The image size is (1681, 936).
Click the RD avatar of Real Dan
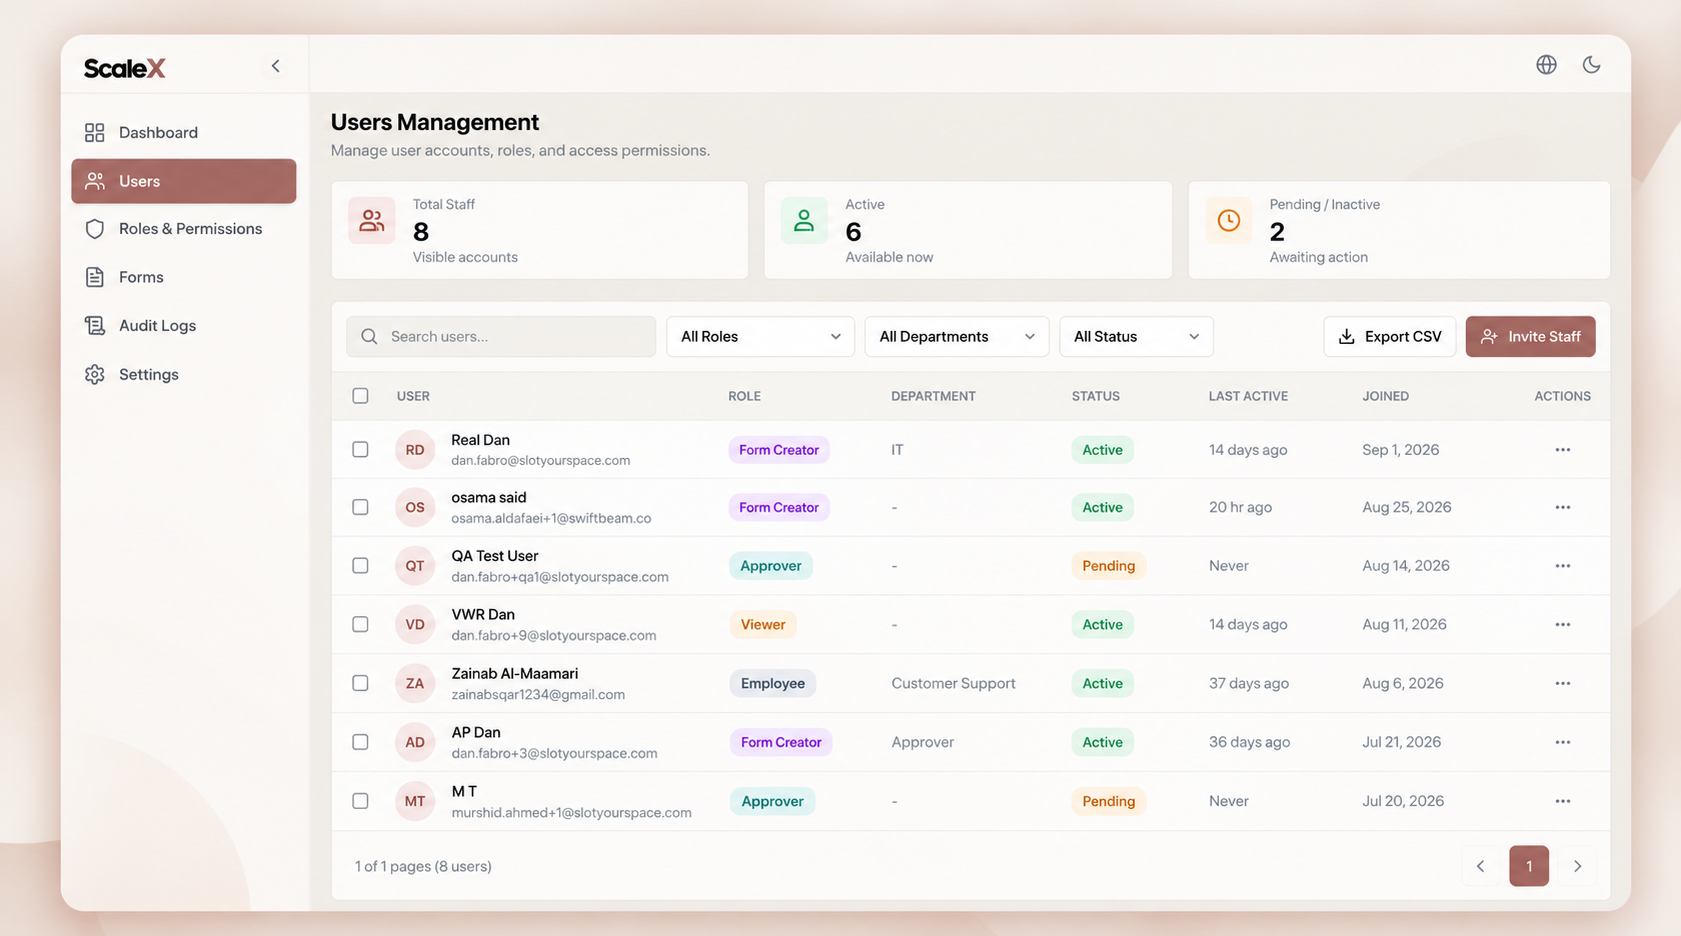coord(415,450)
